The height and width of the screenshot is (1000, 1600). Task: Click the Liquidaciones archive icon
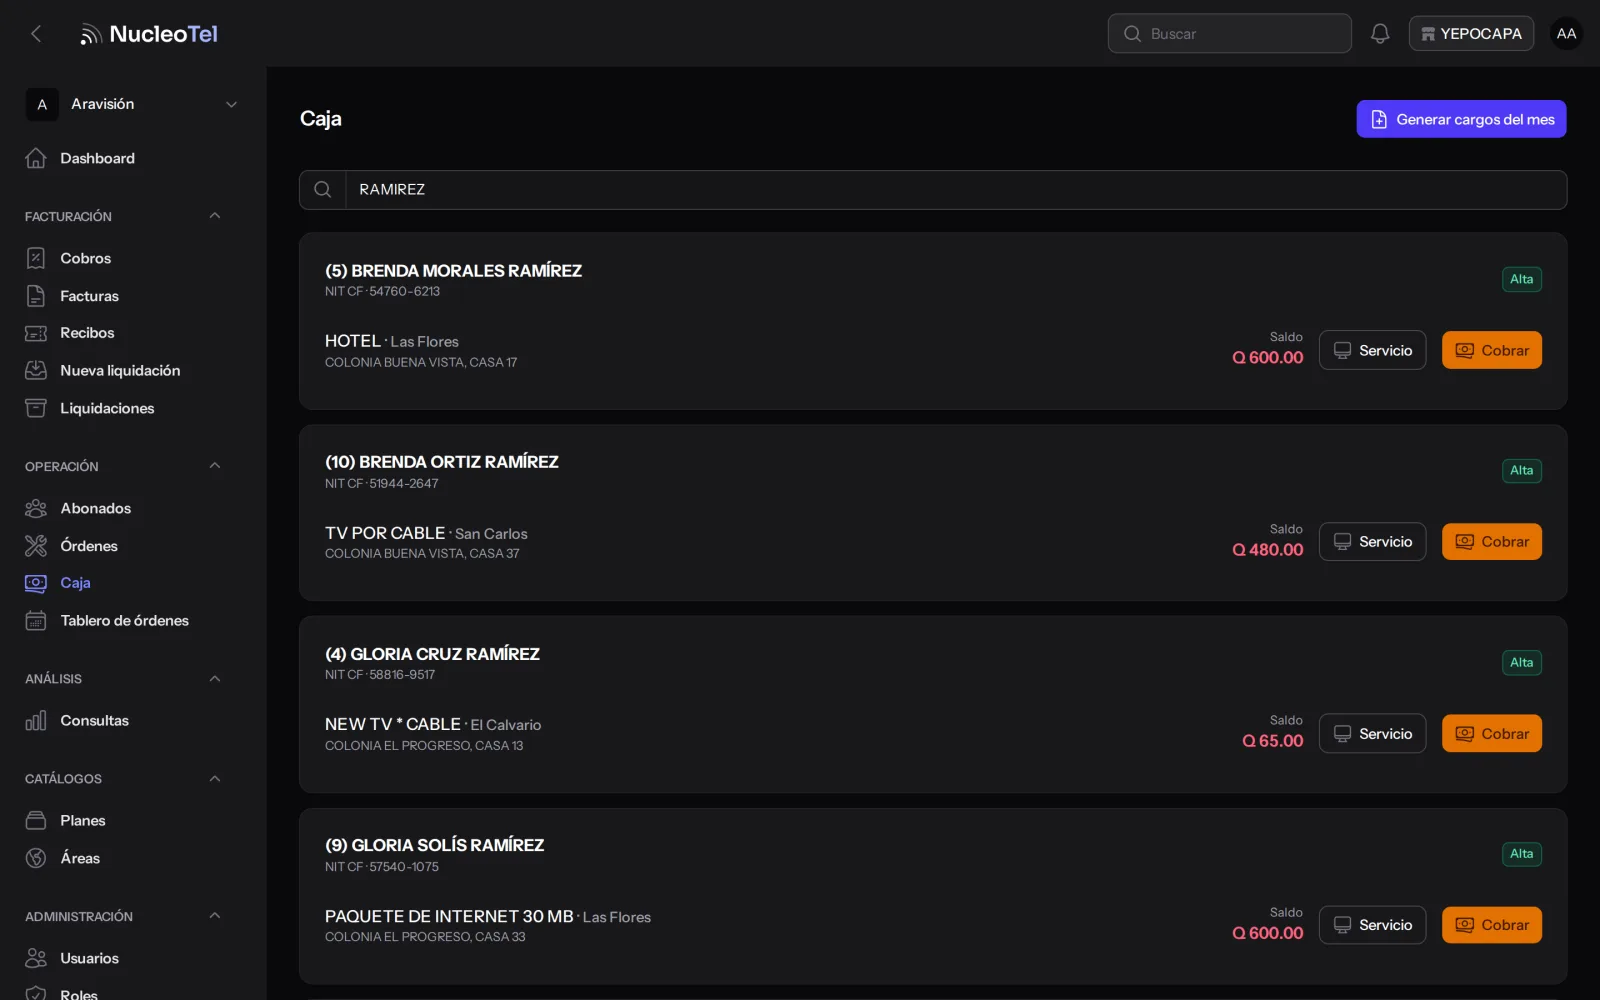coord(36,408)
